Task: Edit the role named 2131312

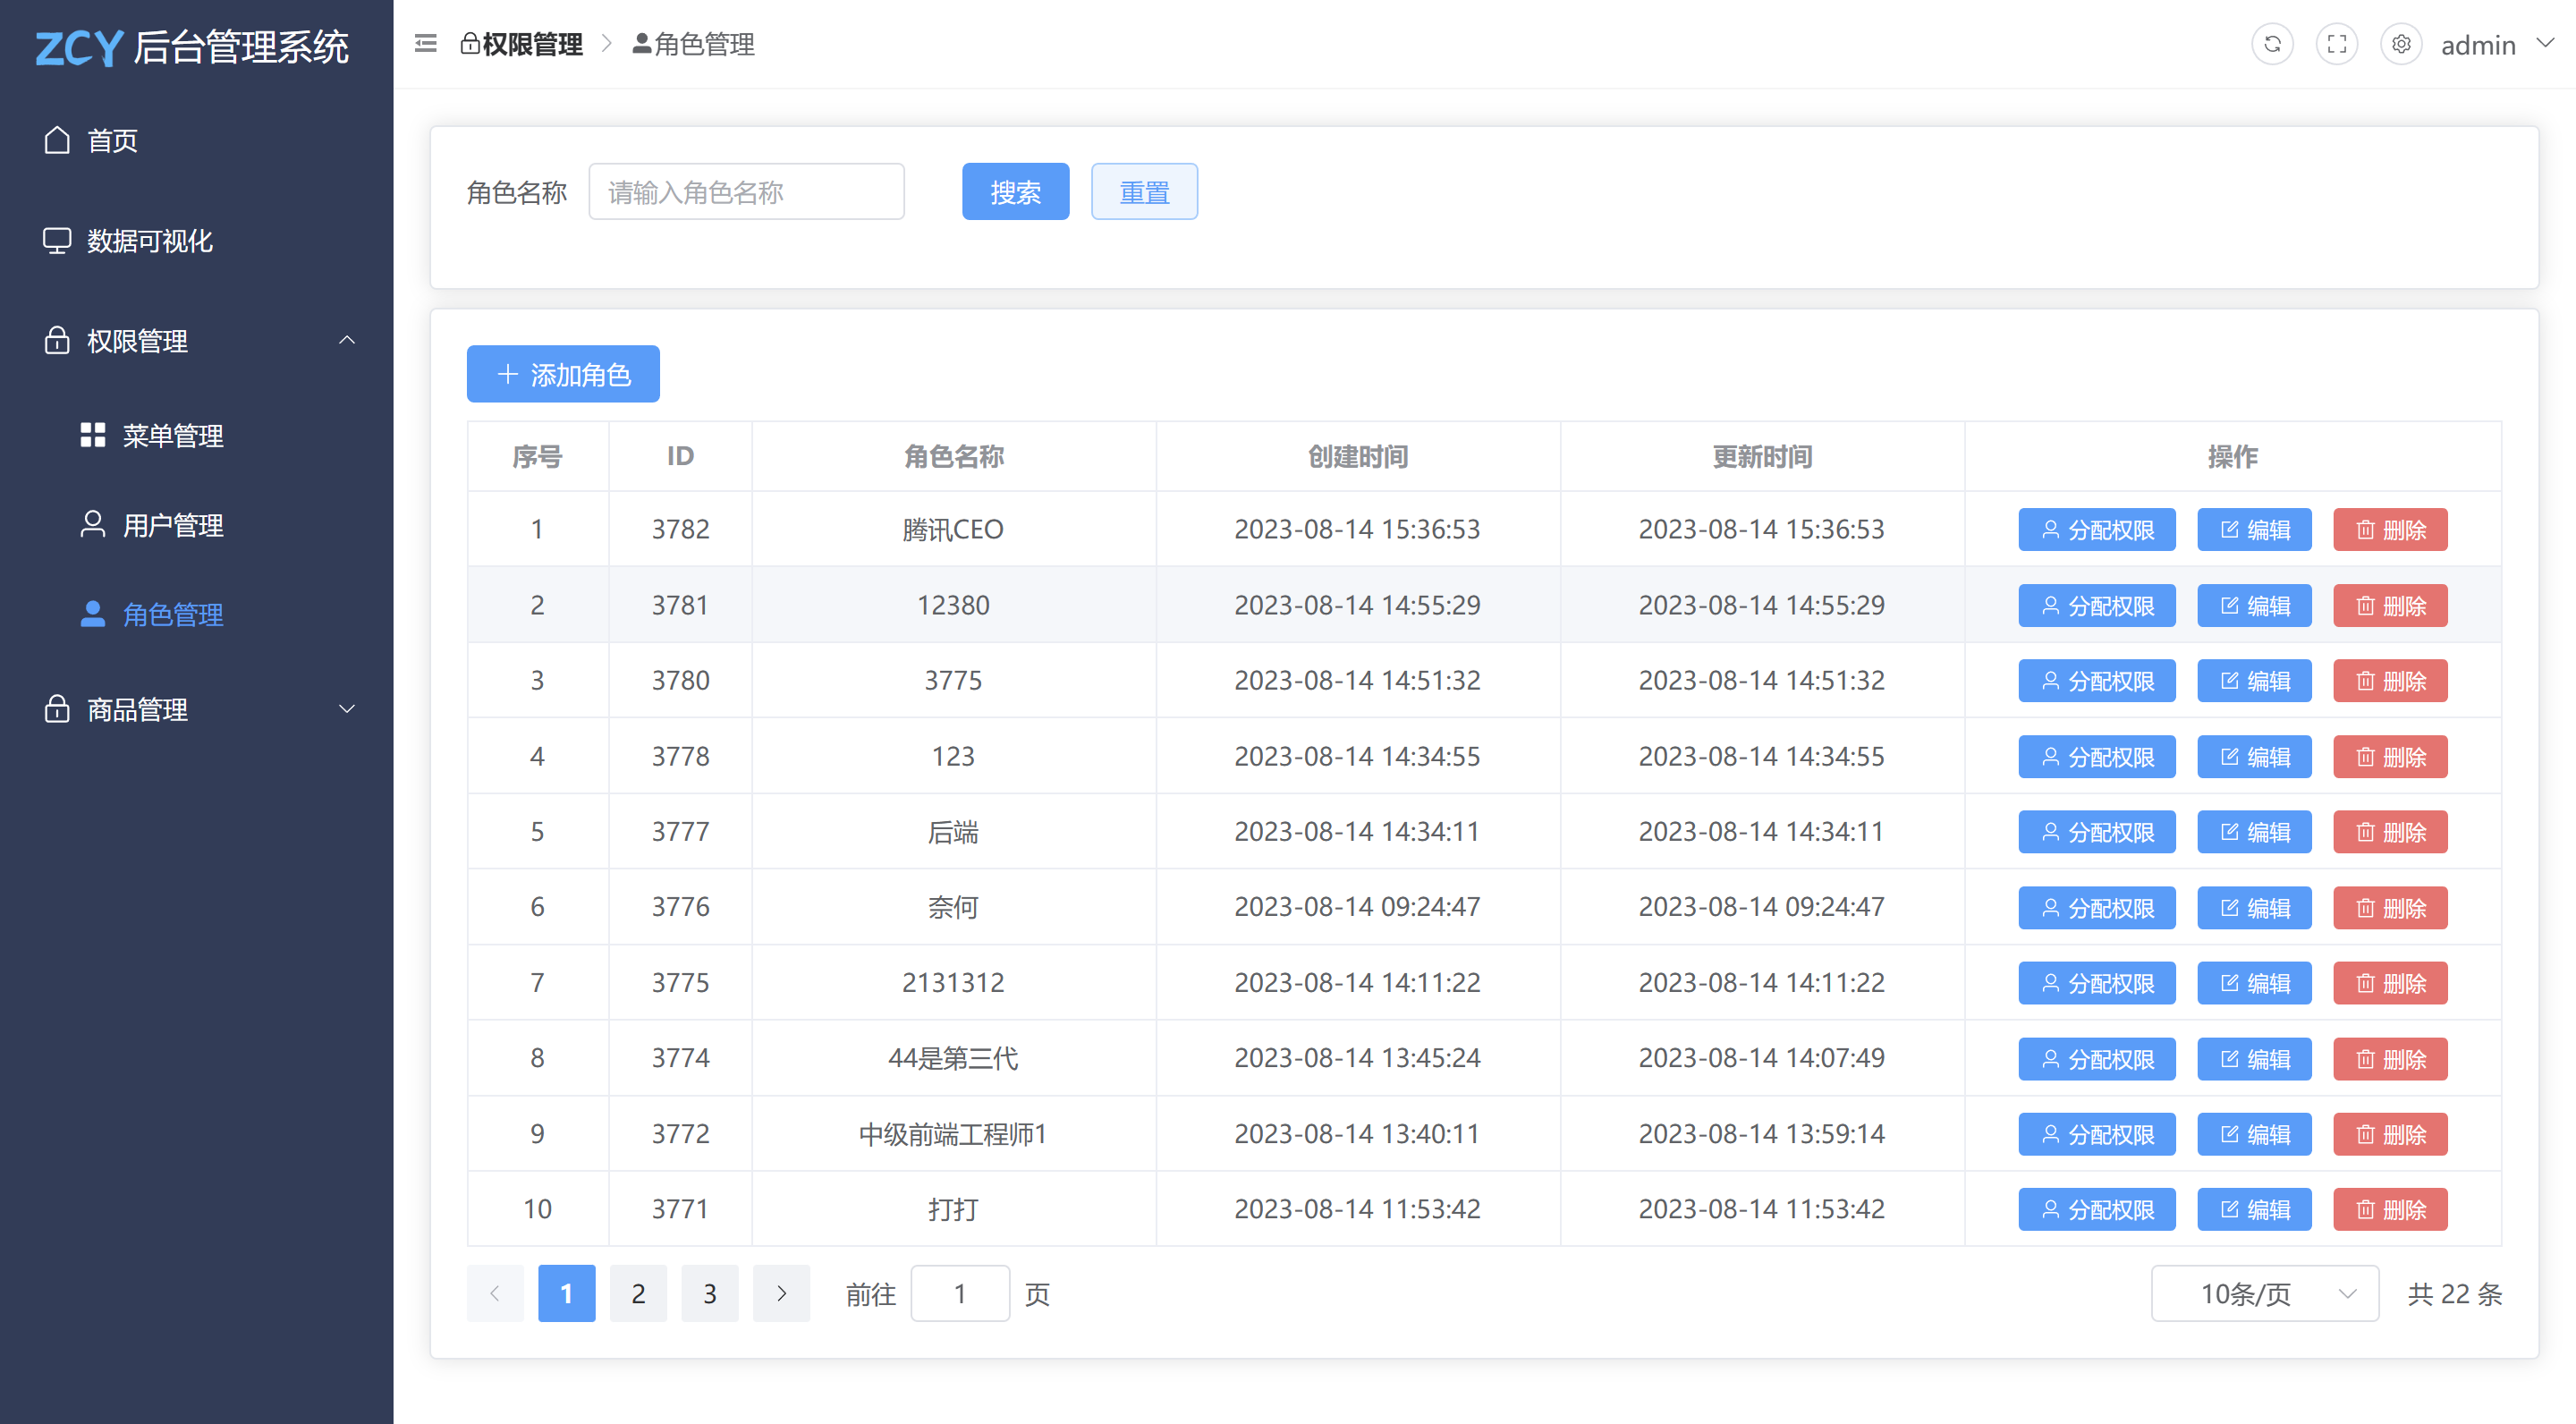Action: point(2254,983)
